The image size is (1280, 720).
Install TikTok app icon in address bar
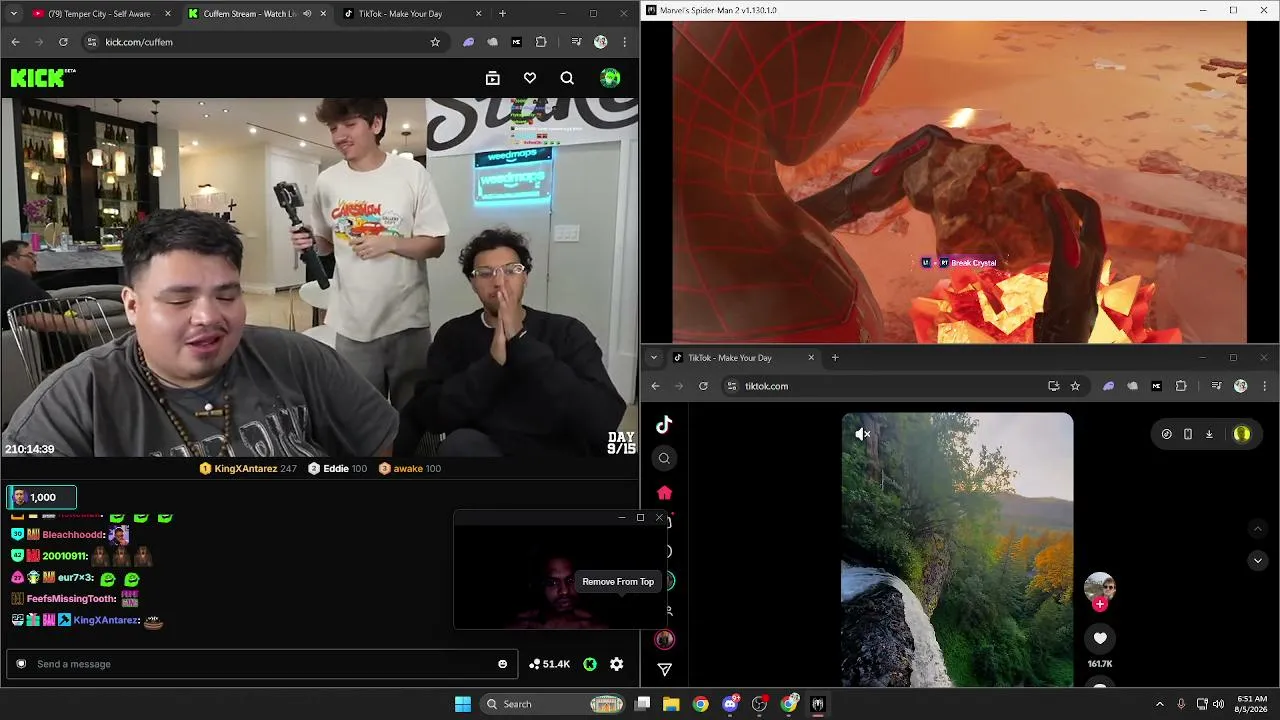[x=1053, y=386]
